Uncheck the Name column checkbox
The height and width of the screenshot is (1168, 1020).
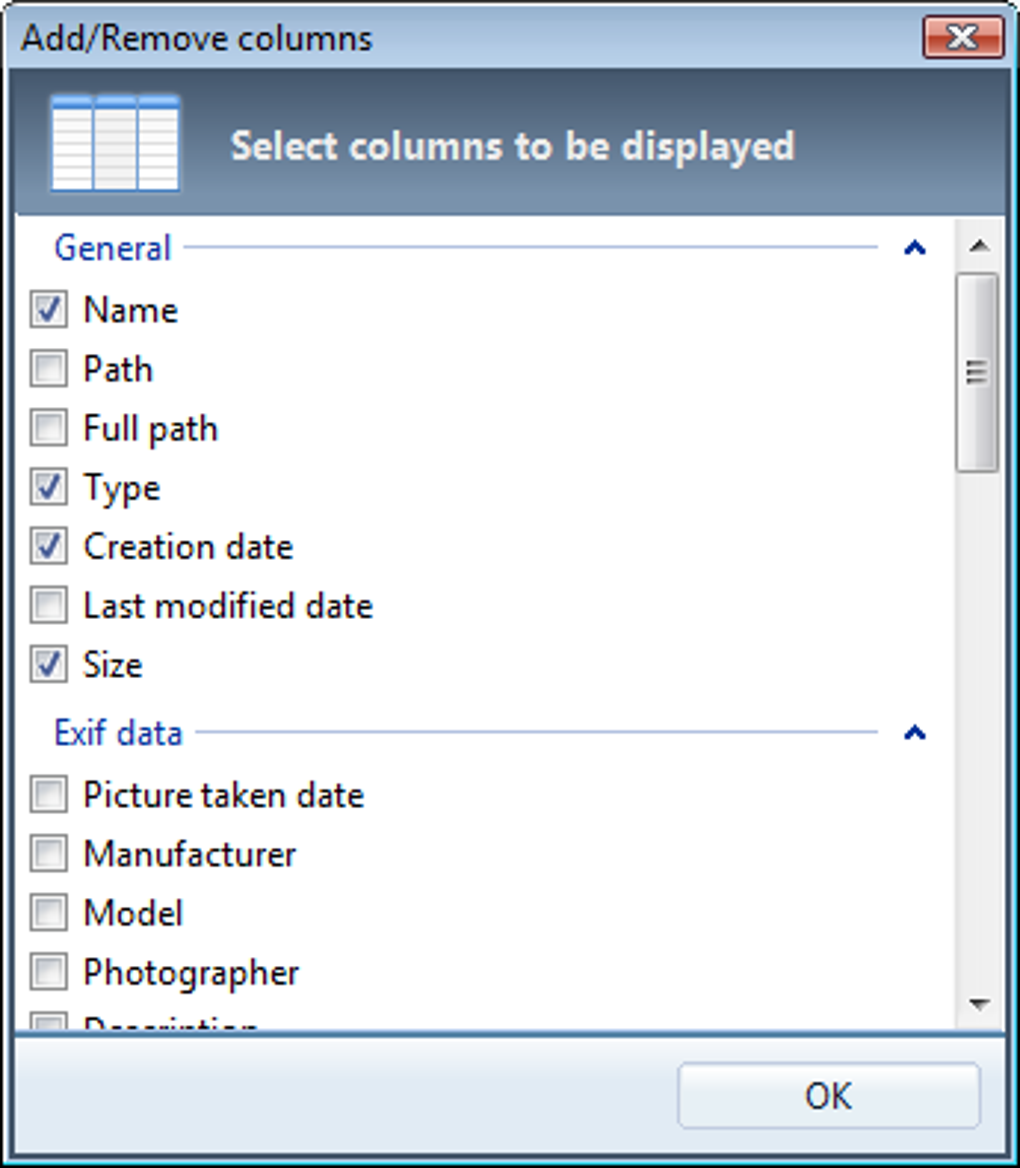pos(47,310)
